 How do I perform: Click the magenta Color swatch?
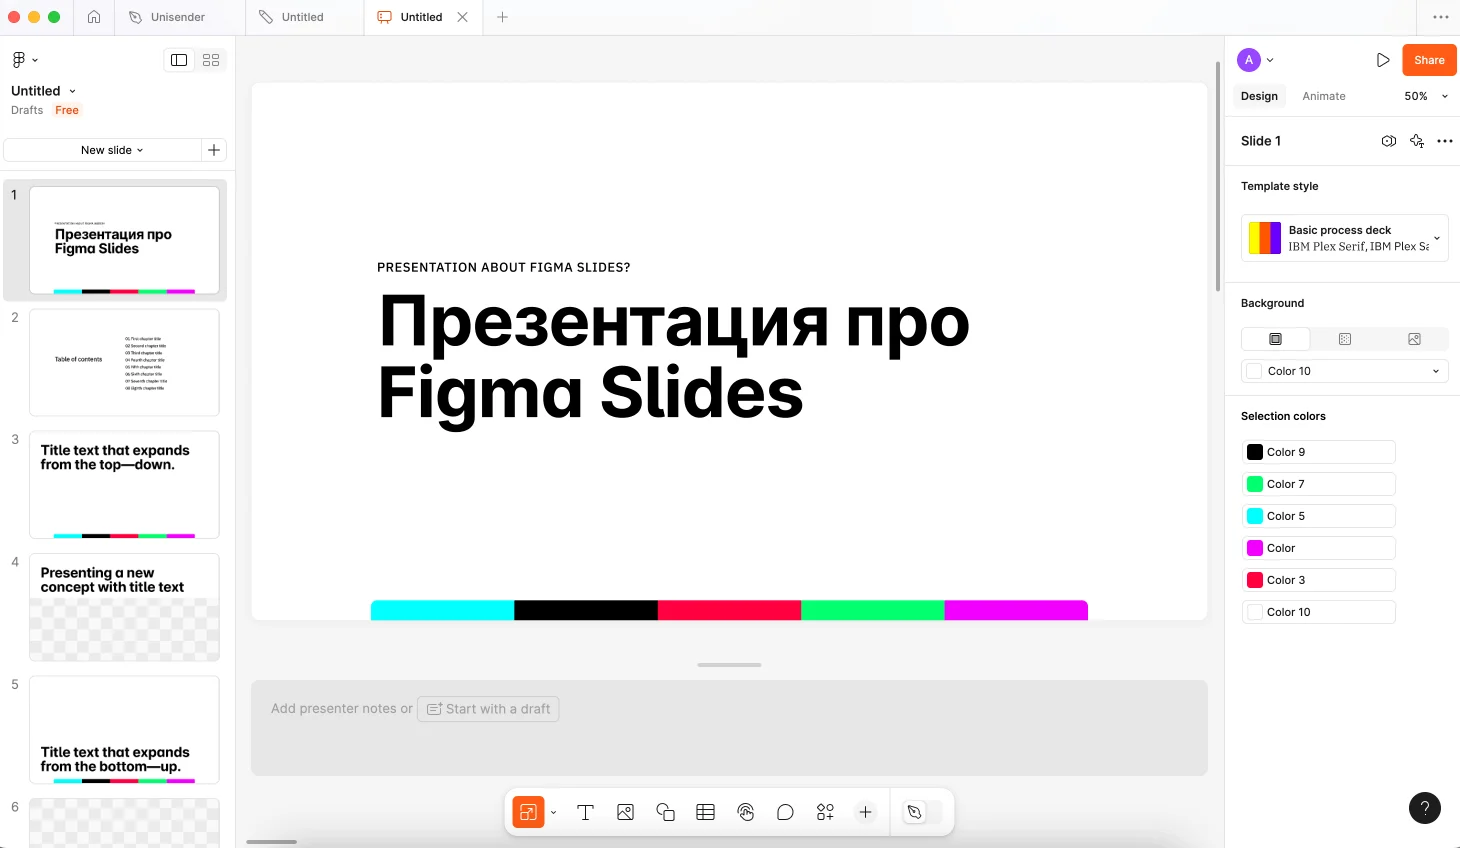tap(1255, 548)
